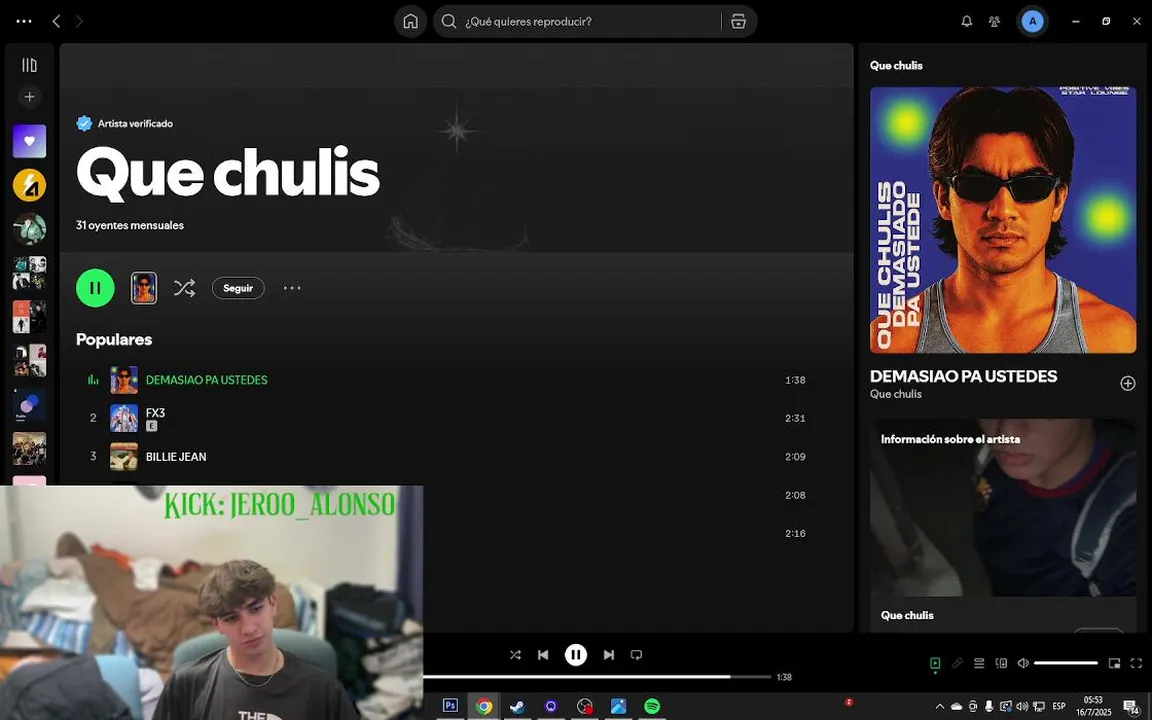
Task: Open the yellow lightning bolt playlist in sidebar
Action: pyautogui.click(x=29, y=185)
